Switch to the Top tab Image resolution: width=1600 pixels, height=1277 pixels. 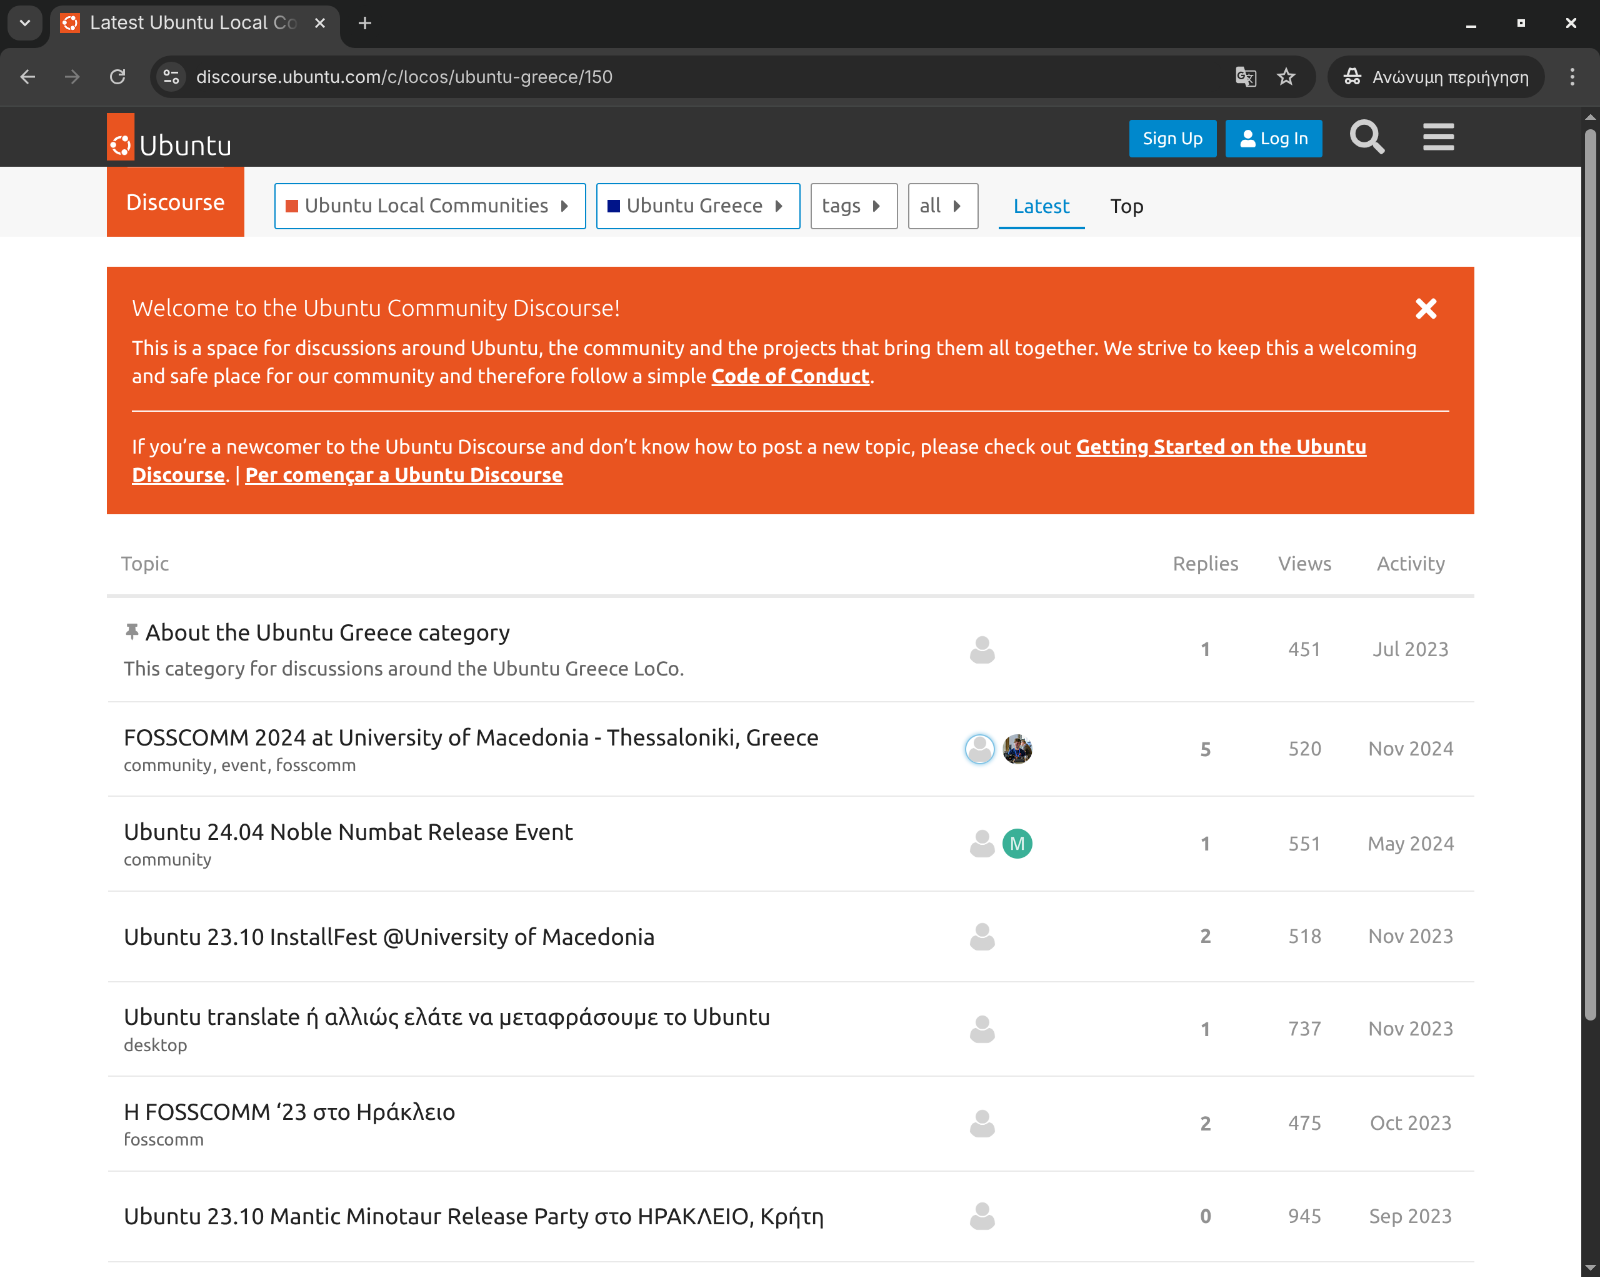pos(1126,206)
